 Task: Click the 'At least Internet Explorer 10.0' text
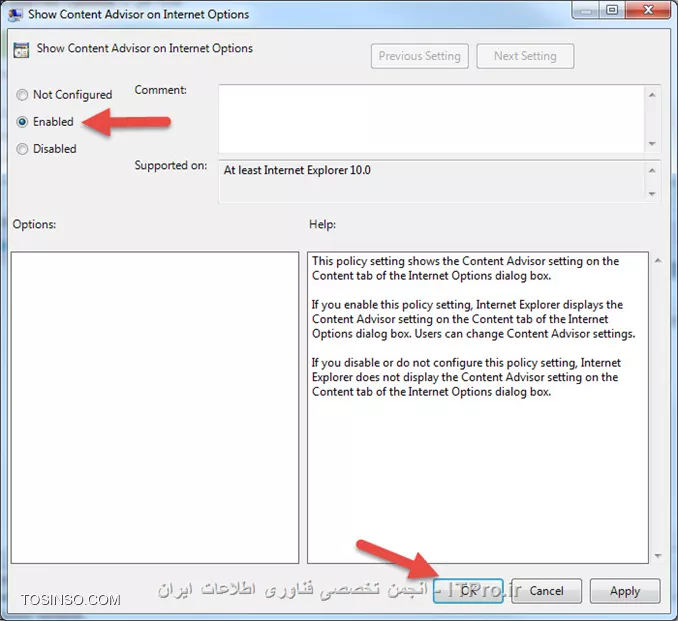coord(297,170)
